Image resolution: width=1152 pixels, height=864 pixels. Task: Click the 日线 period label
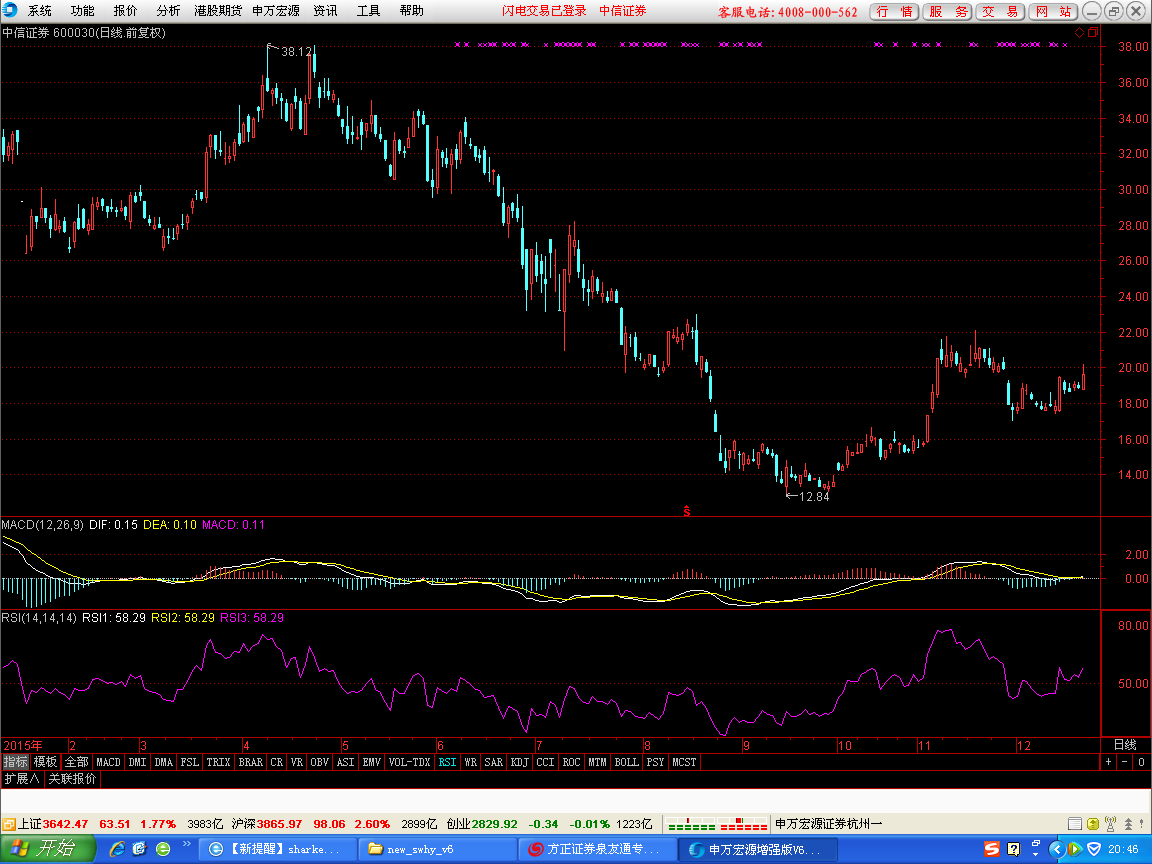[x=1125, y=744]
